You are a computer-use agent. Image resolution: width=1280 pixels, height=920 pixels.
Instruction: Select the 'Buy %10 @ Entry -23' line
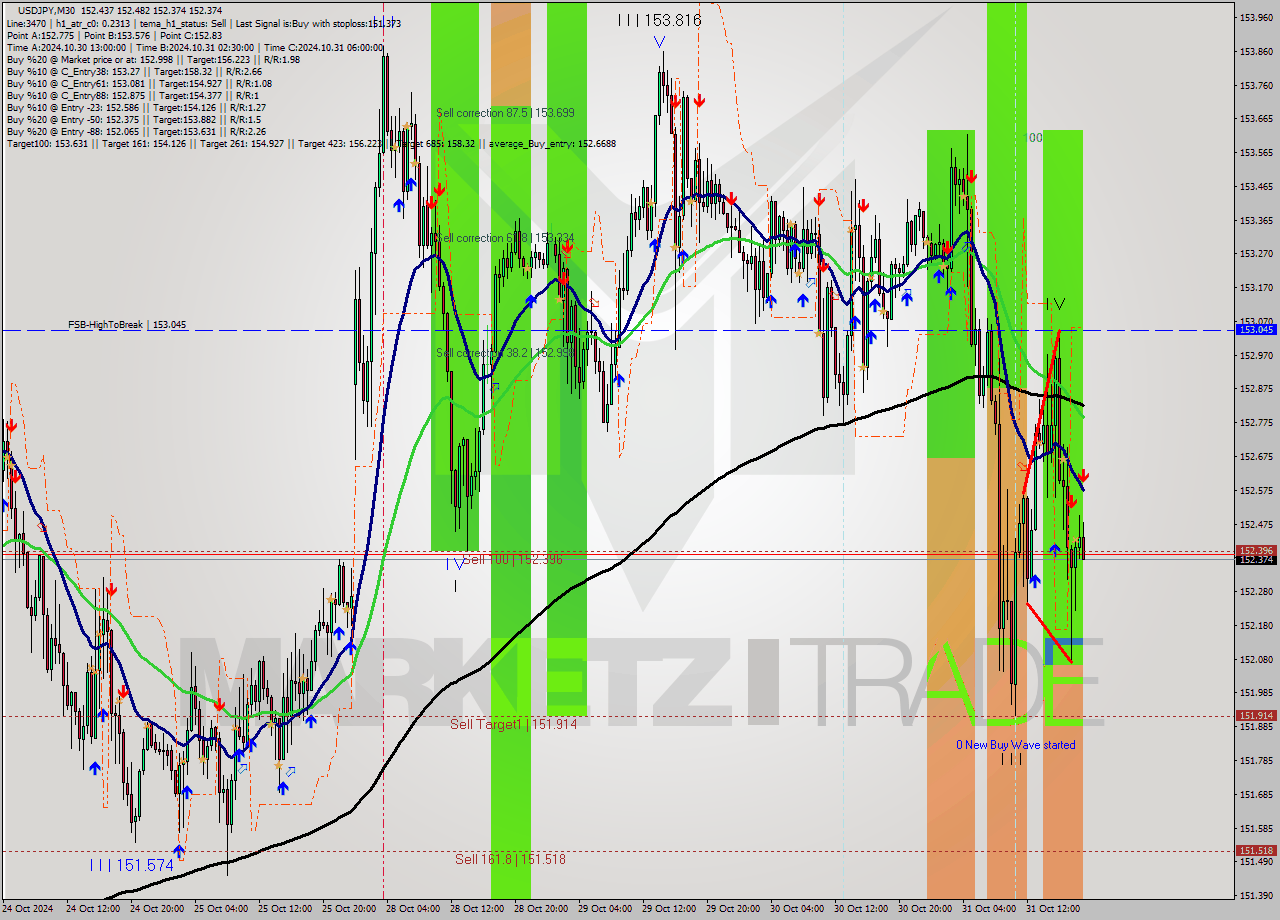click(136, 107)
